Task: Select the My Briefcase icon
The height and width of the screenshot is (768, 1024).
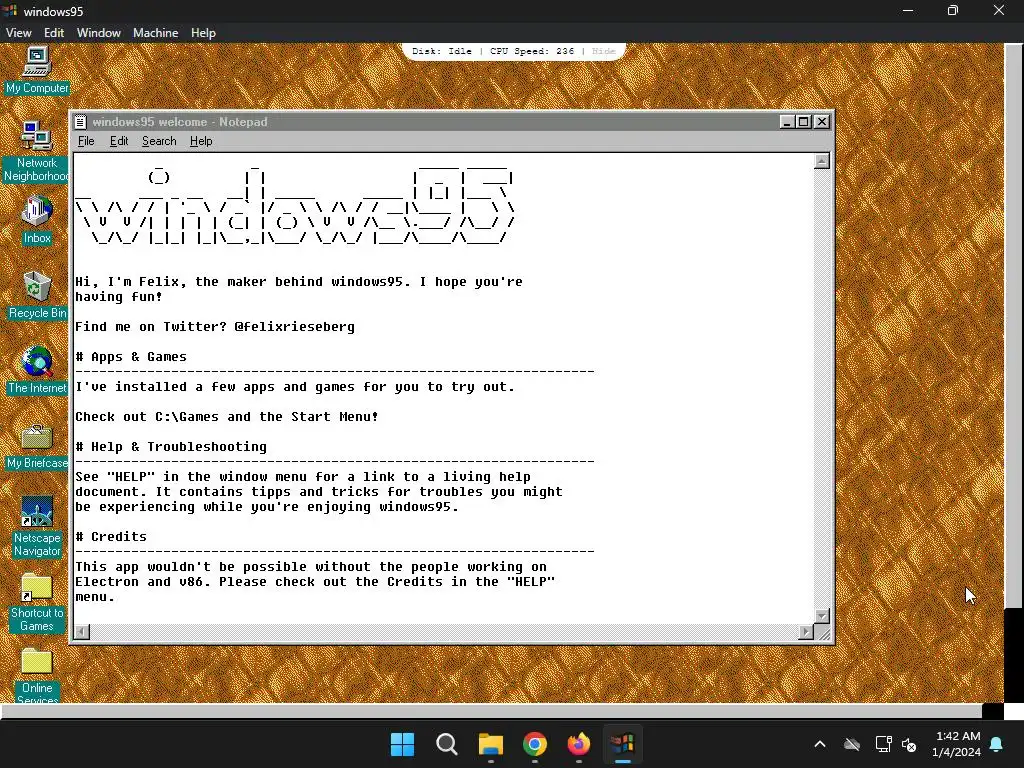Action: (x=37, y=445)
